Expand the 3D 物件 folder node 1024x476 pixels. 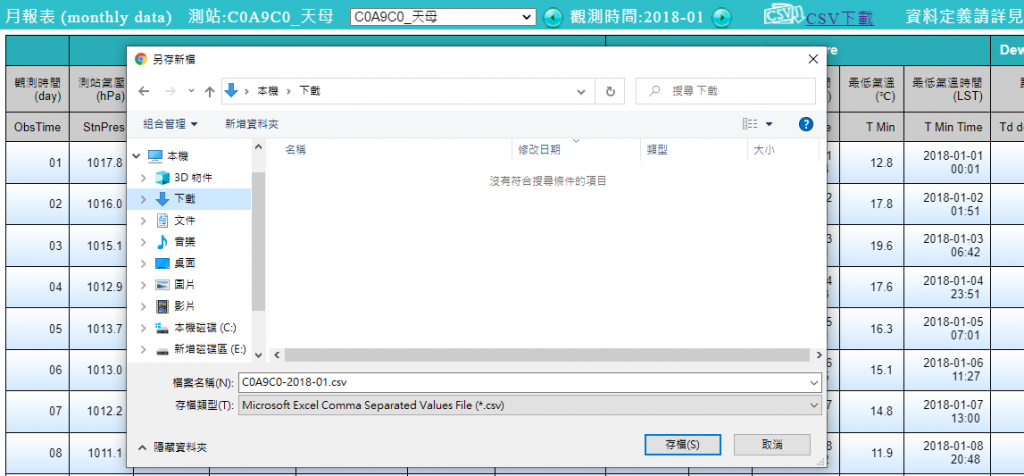[x=144, y=178]
